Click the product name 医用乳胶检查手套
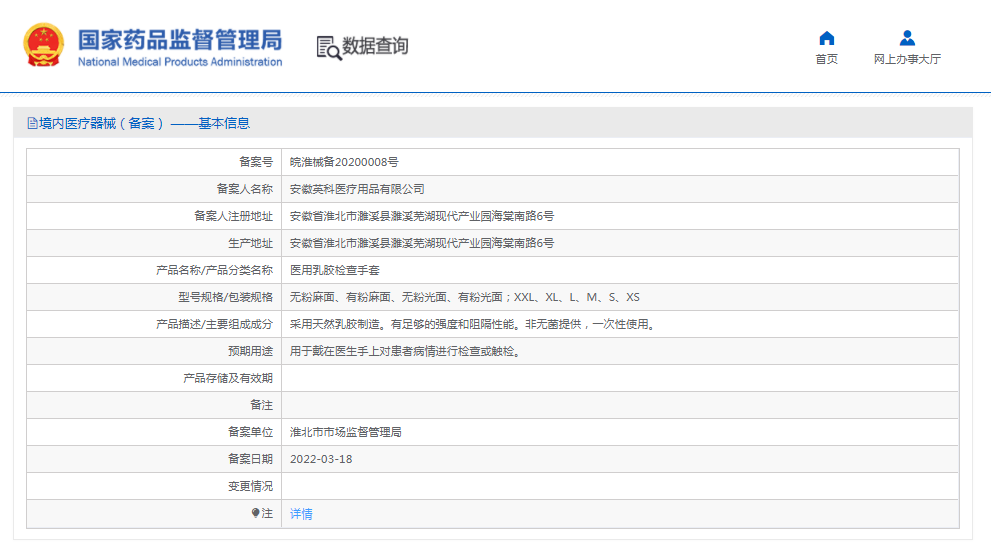Viewport: 991px width, 550px height. pyautogui.click(x=335, y=270)
